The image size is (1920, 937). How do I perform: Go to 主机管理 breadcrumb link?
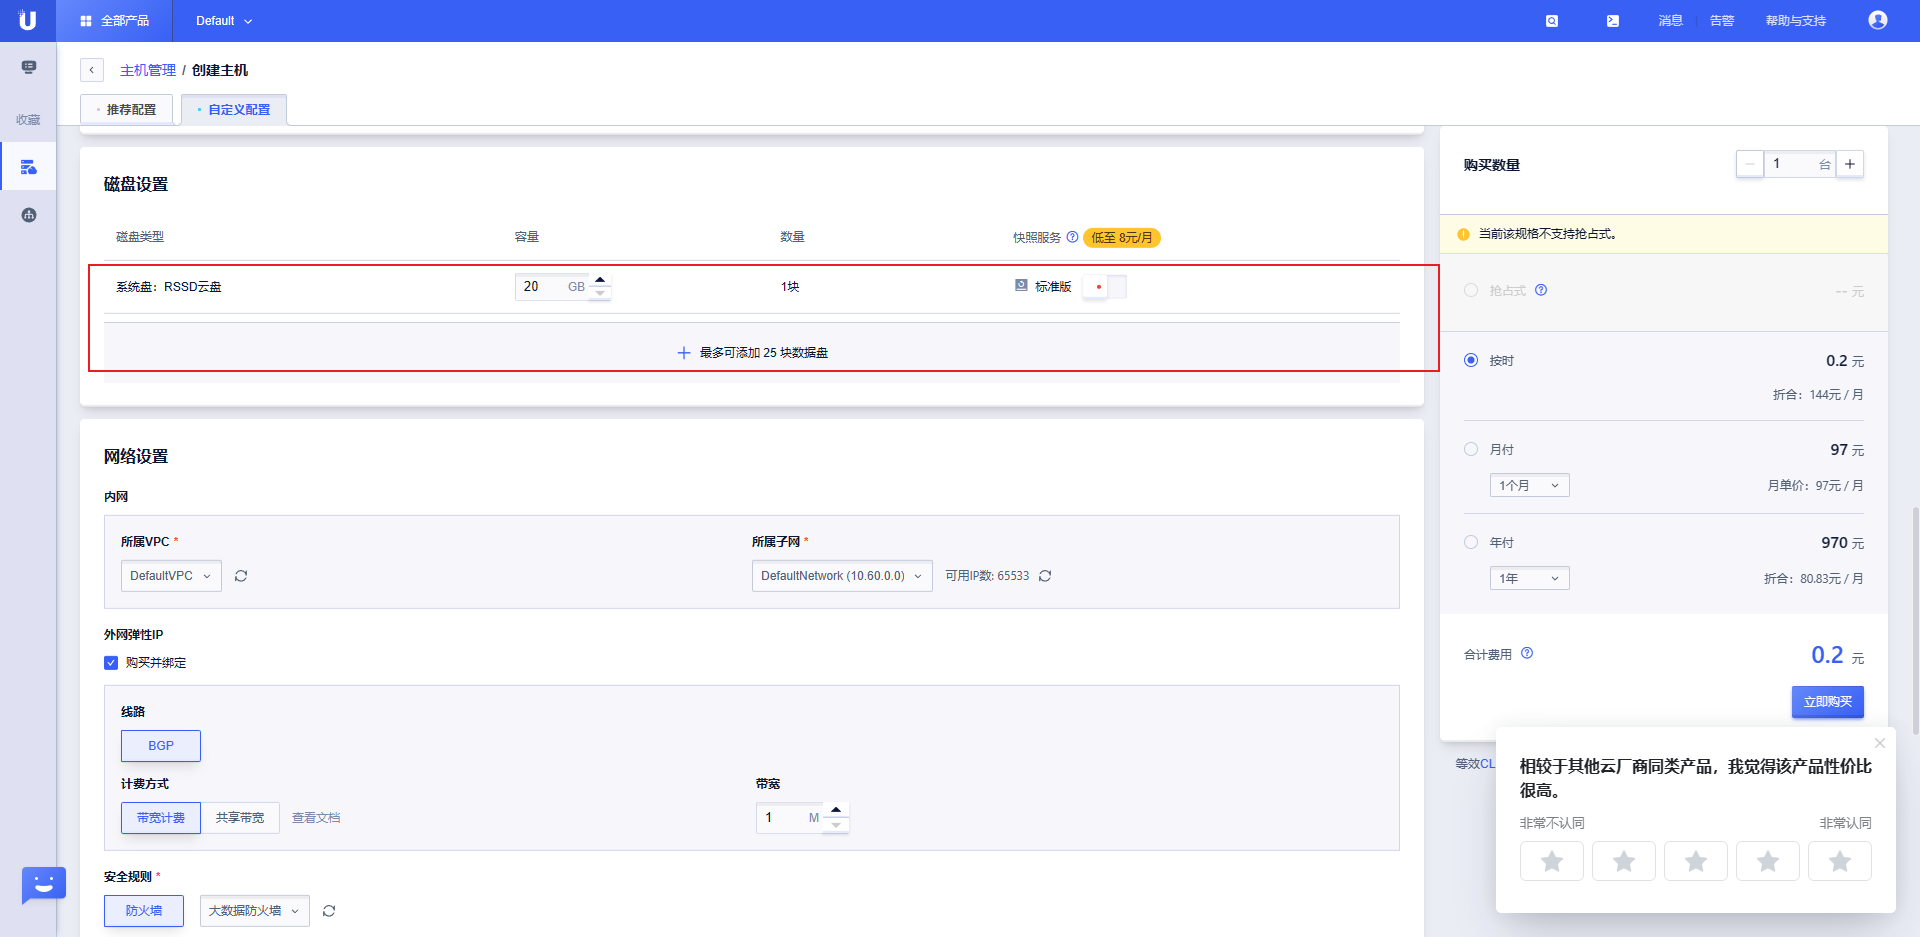tap(148, 70)
